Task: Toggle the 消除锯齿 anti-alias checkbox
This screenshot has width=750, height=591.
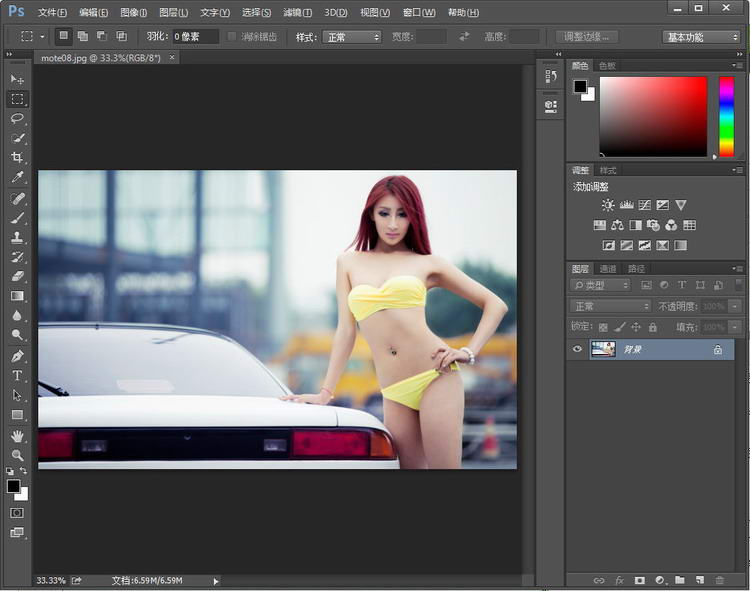Action: click(233, 37)
